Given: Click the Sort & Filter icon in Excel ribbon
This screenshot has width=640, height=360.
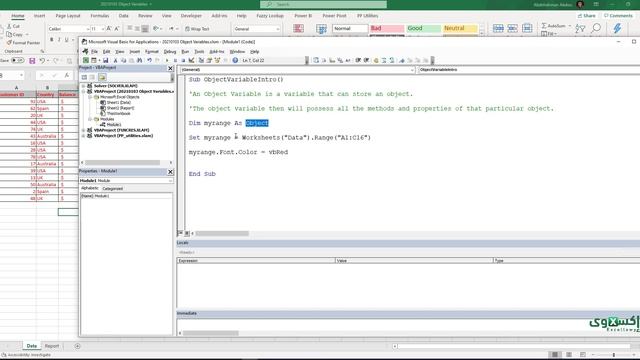Looking at the screenshot, I should (x=580, y=28).
